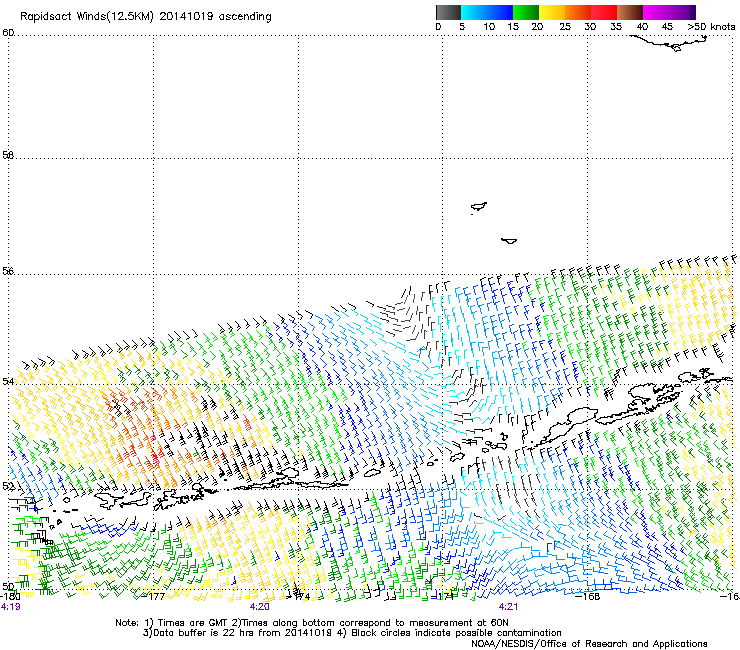Image resolution: width=740 pixels, height=650 pixels.
Task: Click the gray 0-5 knots legend segment
Action: coord(448,12)
